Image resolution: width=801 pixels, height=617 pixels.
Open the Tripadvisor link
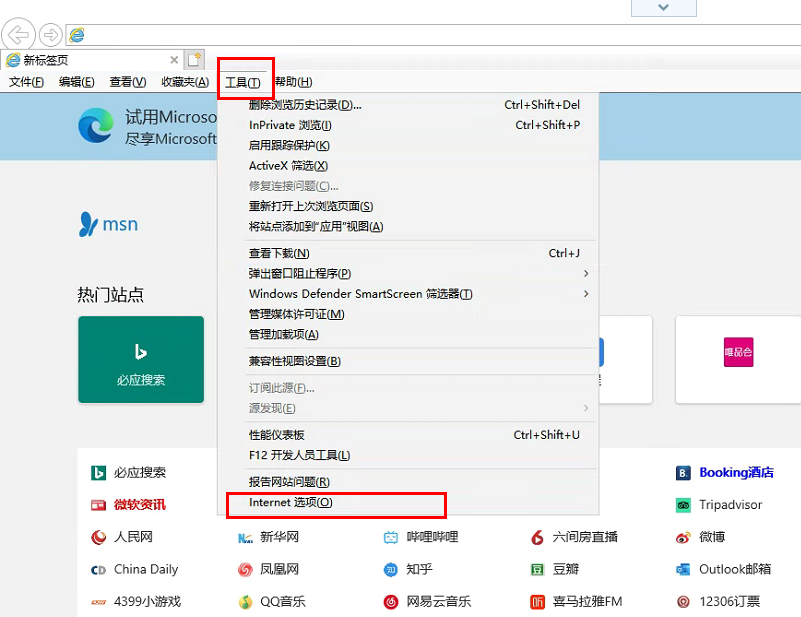[x=731, y=505]
